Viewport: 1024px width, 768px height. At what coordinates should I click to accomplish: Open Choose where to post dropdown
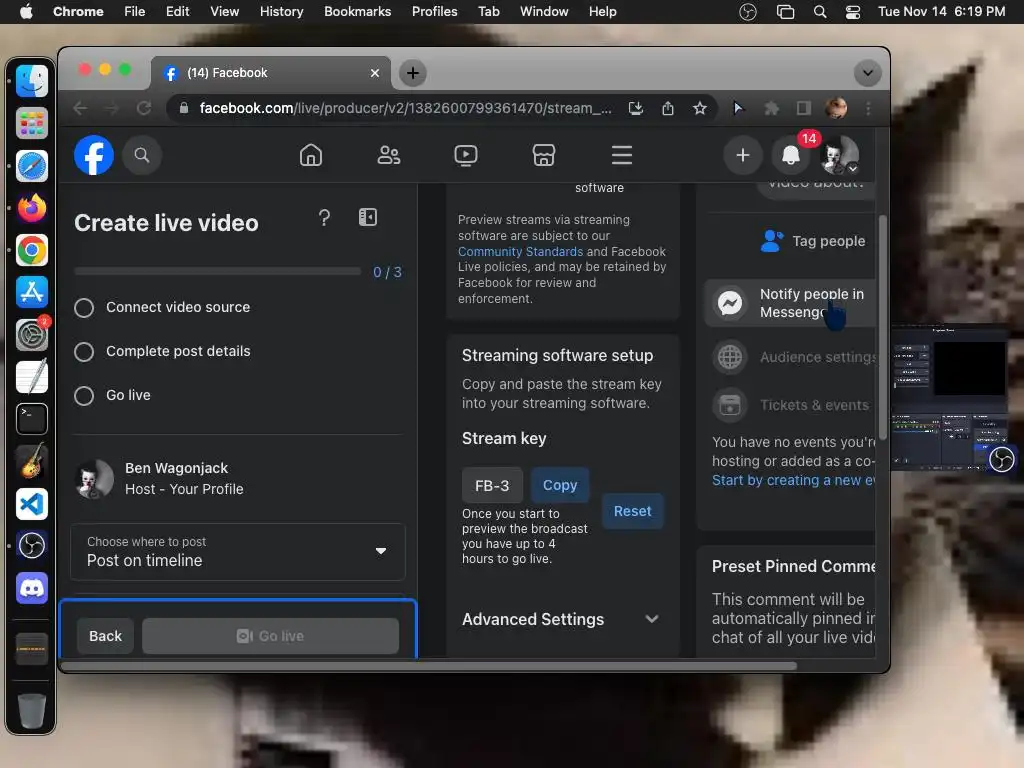tap(238, 552)
